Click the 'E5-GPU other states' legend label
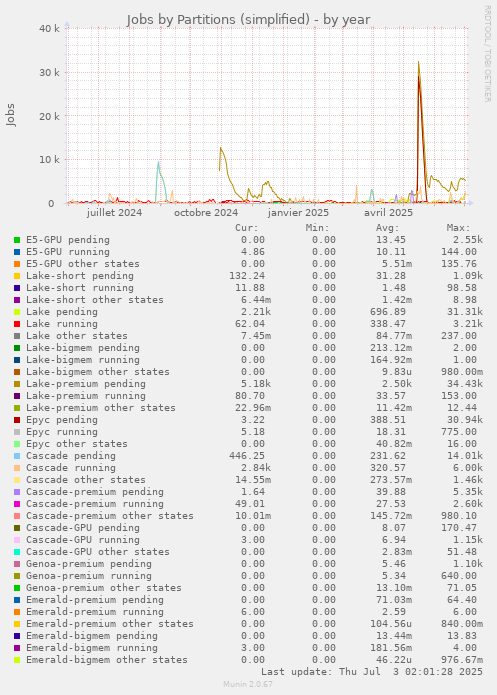The width and height of the screenshot is (497, 695). pyautogui.click(x=83, y=264)
